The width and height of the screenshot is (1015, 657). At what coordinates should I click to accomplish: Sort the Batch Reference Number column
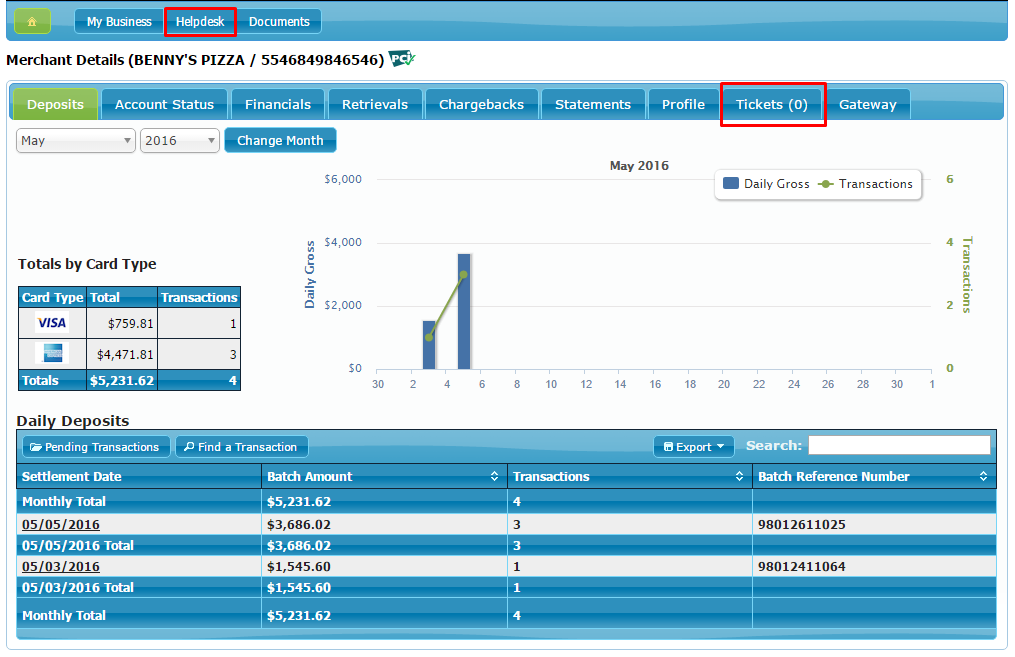(x=984, y=477)
